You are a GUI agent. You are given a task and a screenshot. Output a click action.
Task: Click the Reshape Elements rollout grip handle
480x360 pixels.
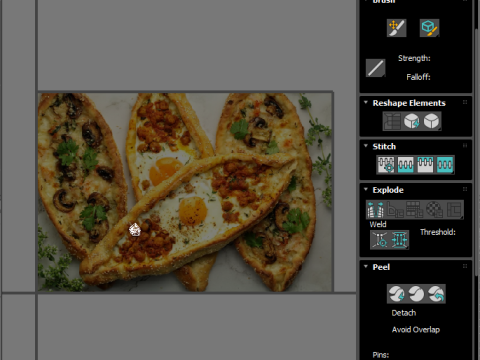(x=465, y=102)
